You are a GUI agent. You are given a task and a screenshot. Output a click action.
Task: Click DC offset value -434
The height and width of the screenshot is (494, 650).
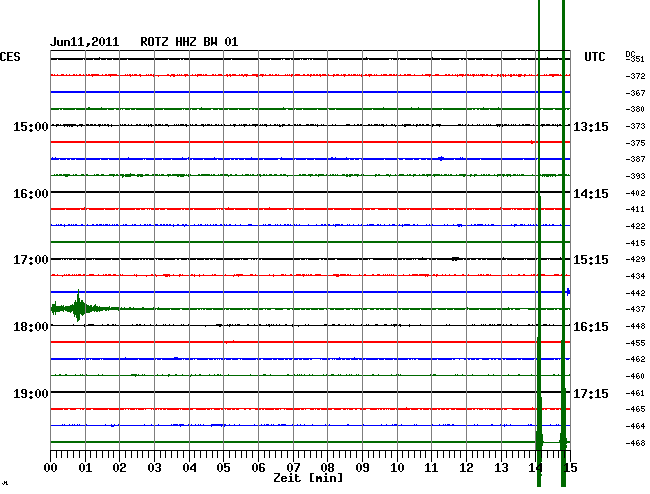coord(635,276)
